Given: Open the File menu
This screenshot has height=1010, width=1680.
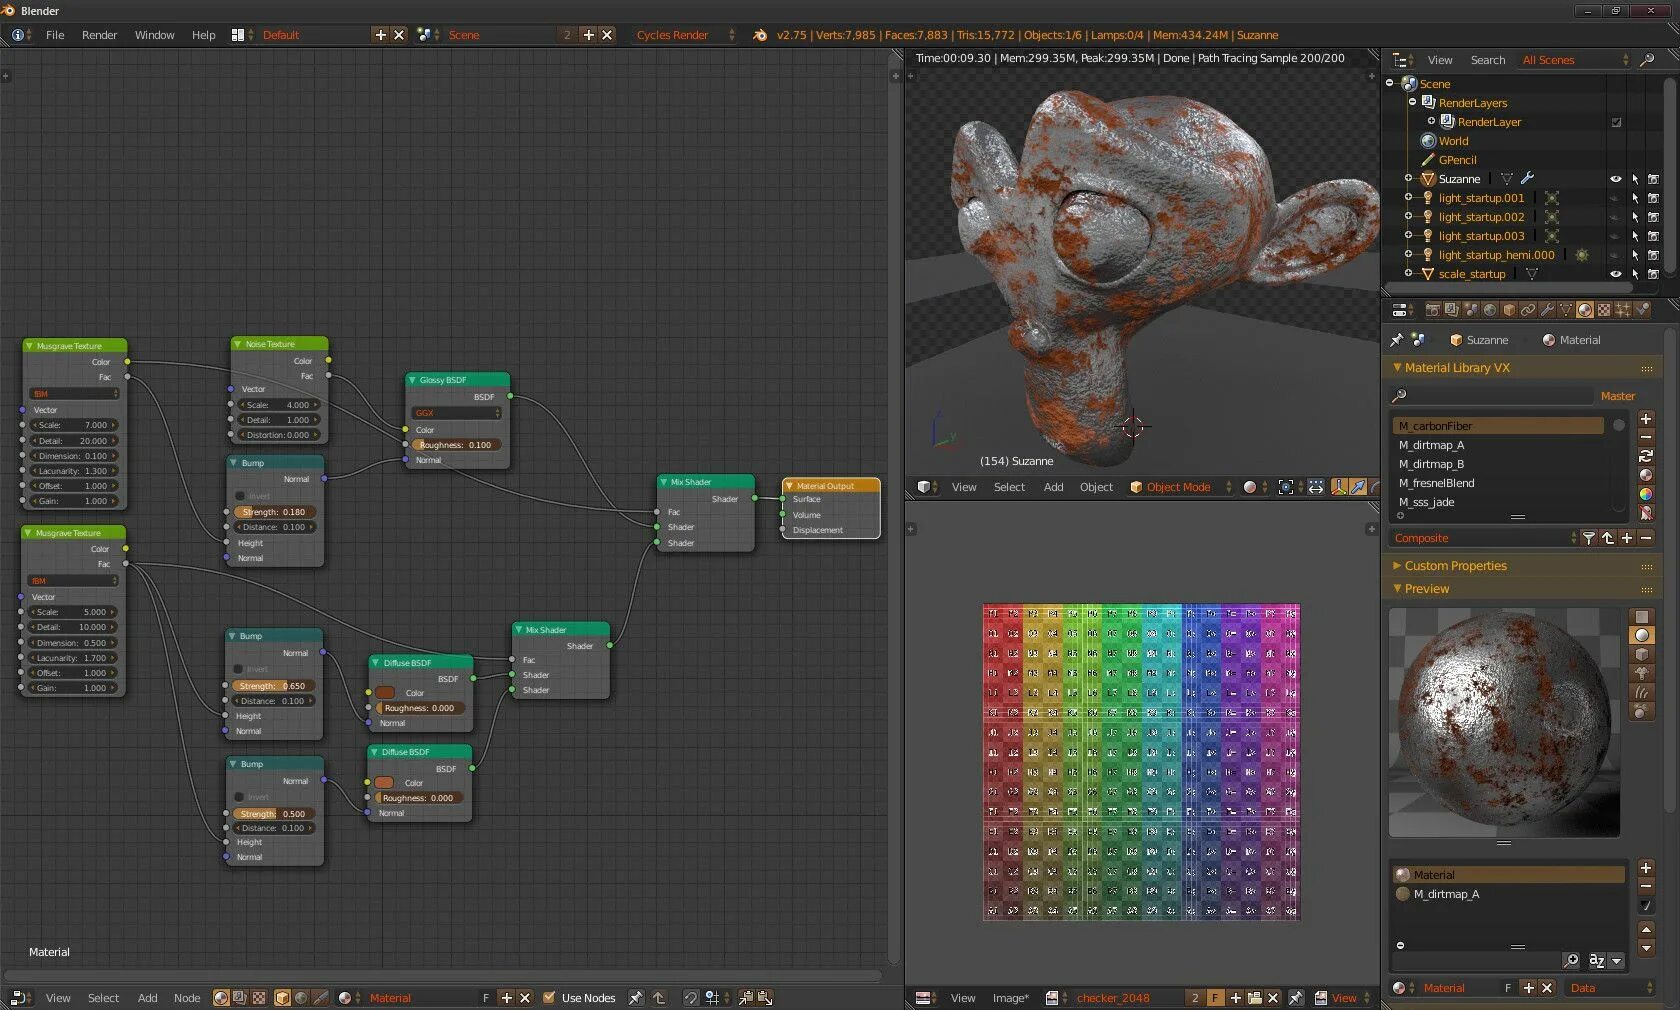Looking at the screenshot, I should coord(55,35).
